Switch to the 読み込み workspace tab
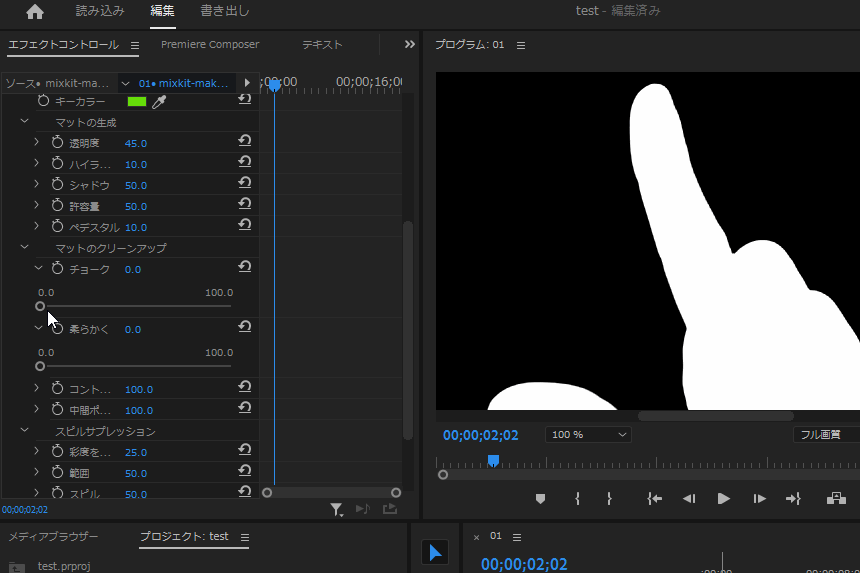Viewport: 860px width, 573px height. (100, 11)
